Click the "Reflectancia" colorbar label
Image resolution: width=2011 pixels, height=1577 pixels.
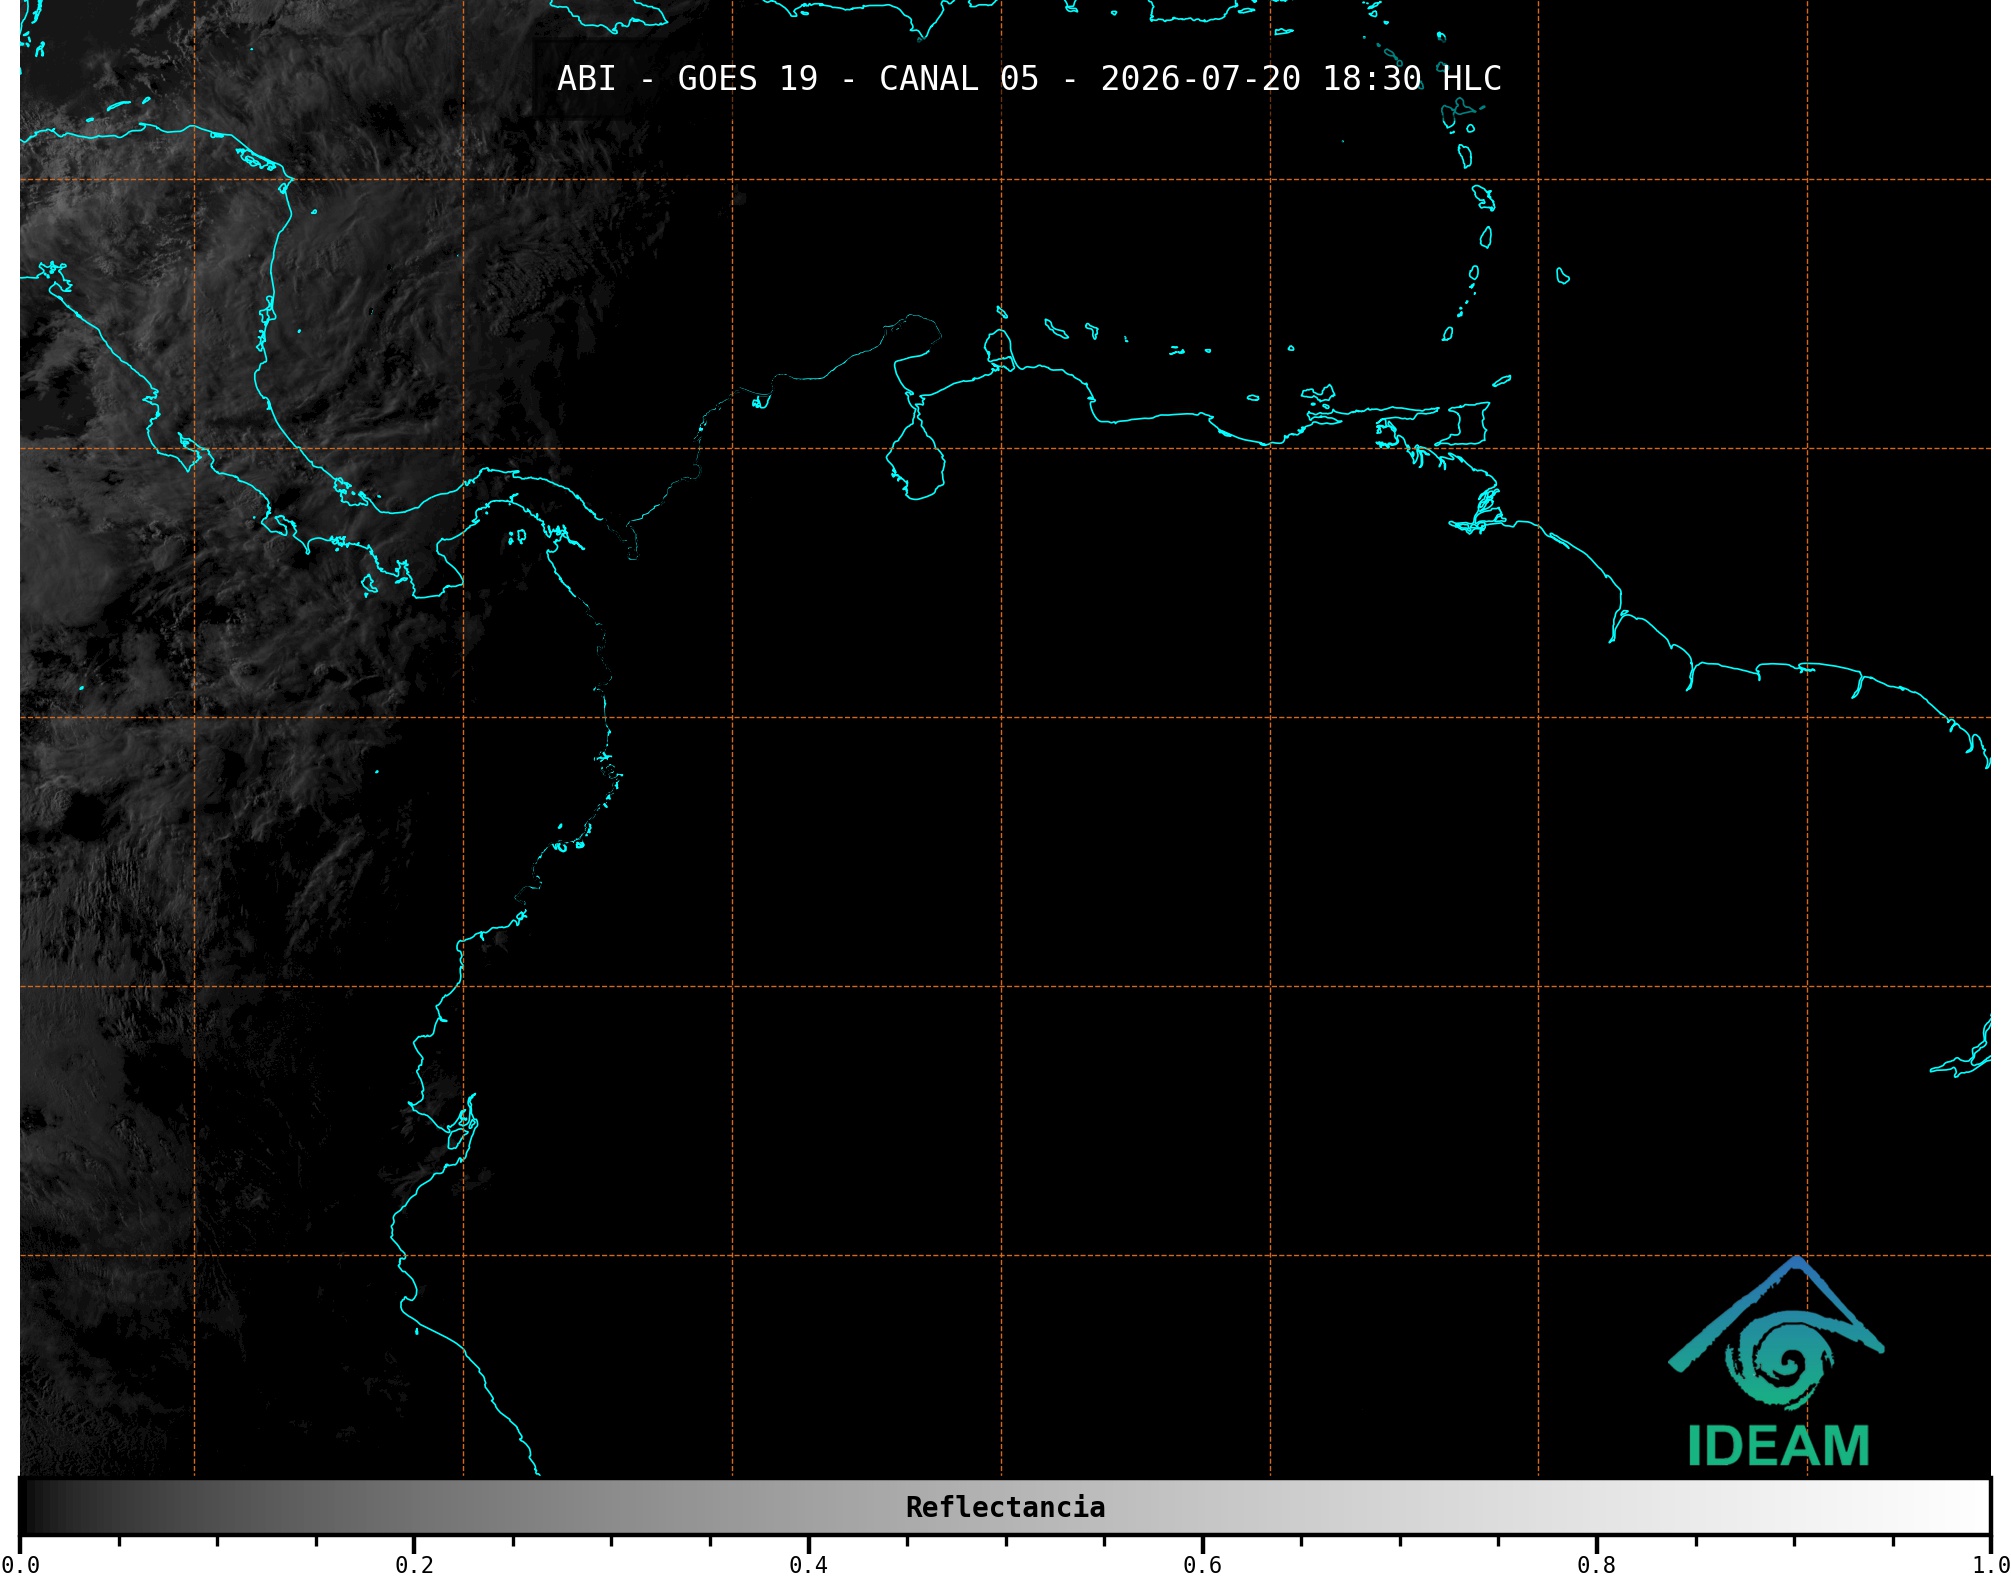click(x=1005, y=1507)
